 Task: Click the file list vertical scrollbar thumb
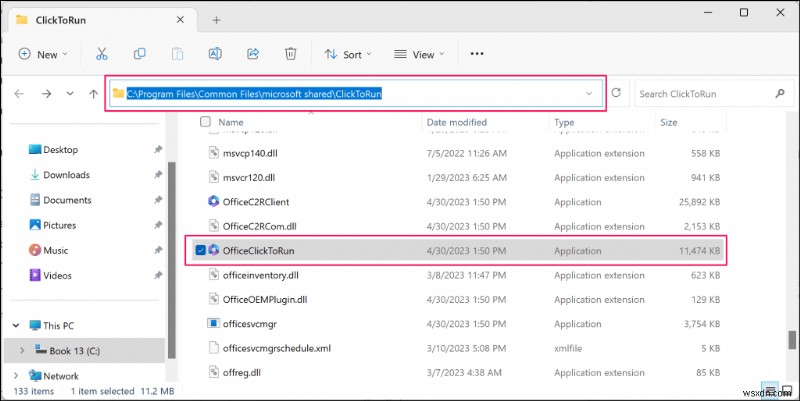[792, 340]
